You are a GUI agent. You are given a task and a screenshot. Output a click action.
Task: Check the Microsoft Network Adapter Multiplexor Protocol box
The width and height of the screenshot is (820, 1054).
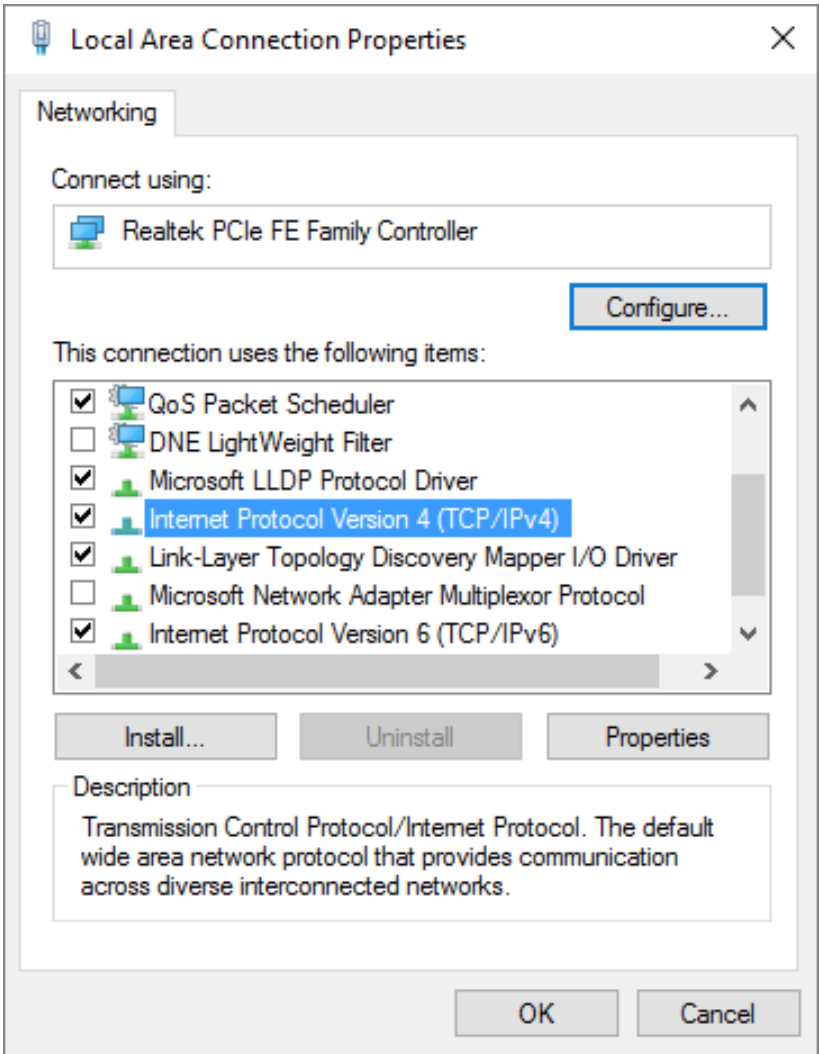tap(83, 594)
